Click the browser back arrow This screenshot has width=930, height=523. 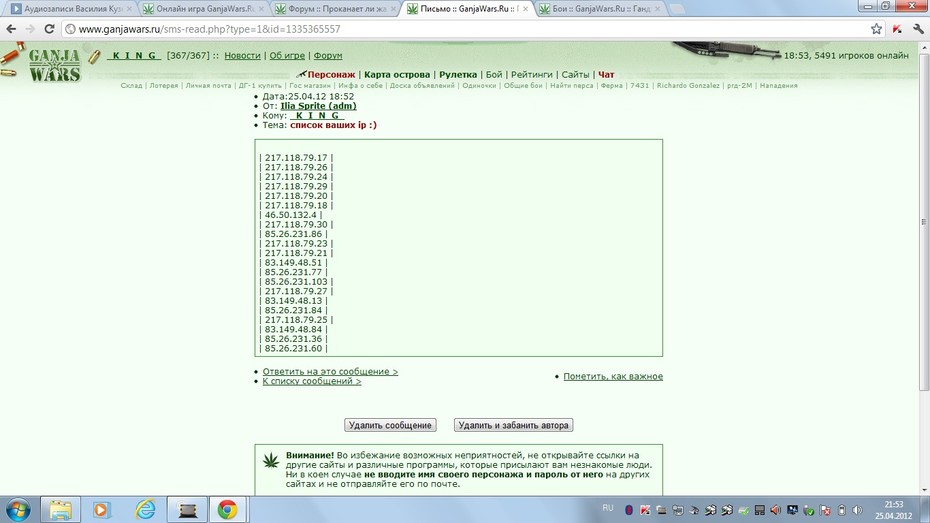[x=11, y=28]
